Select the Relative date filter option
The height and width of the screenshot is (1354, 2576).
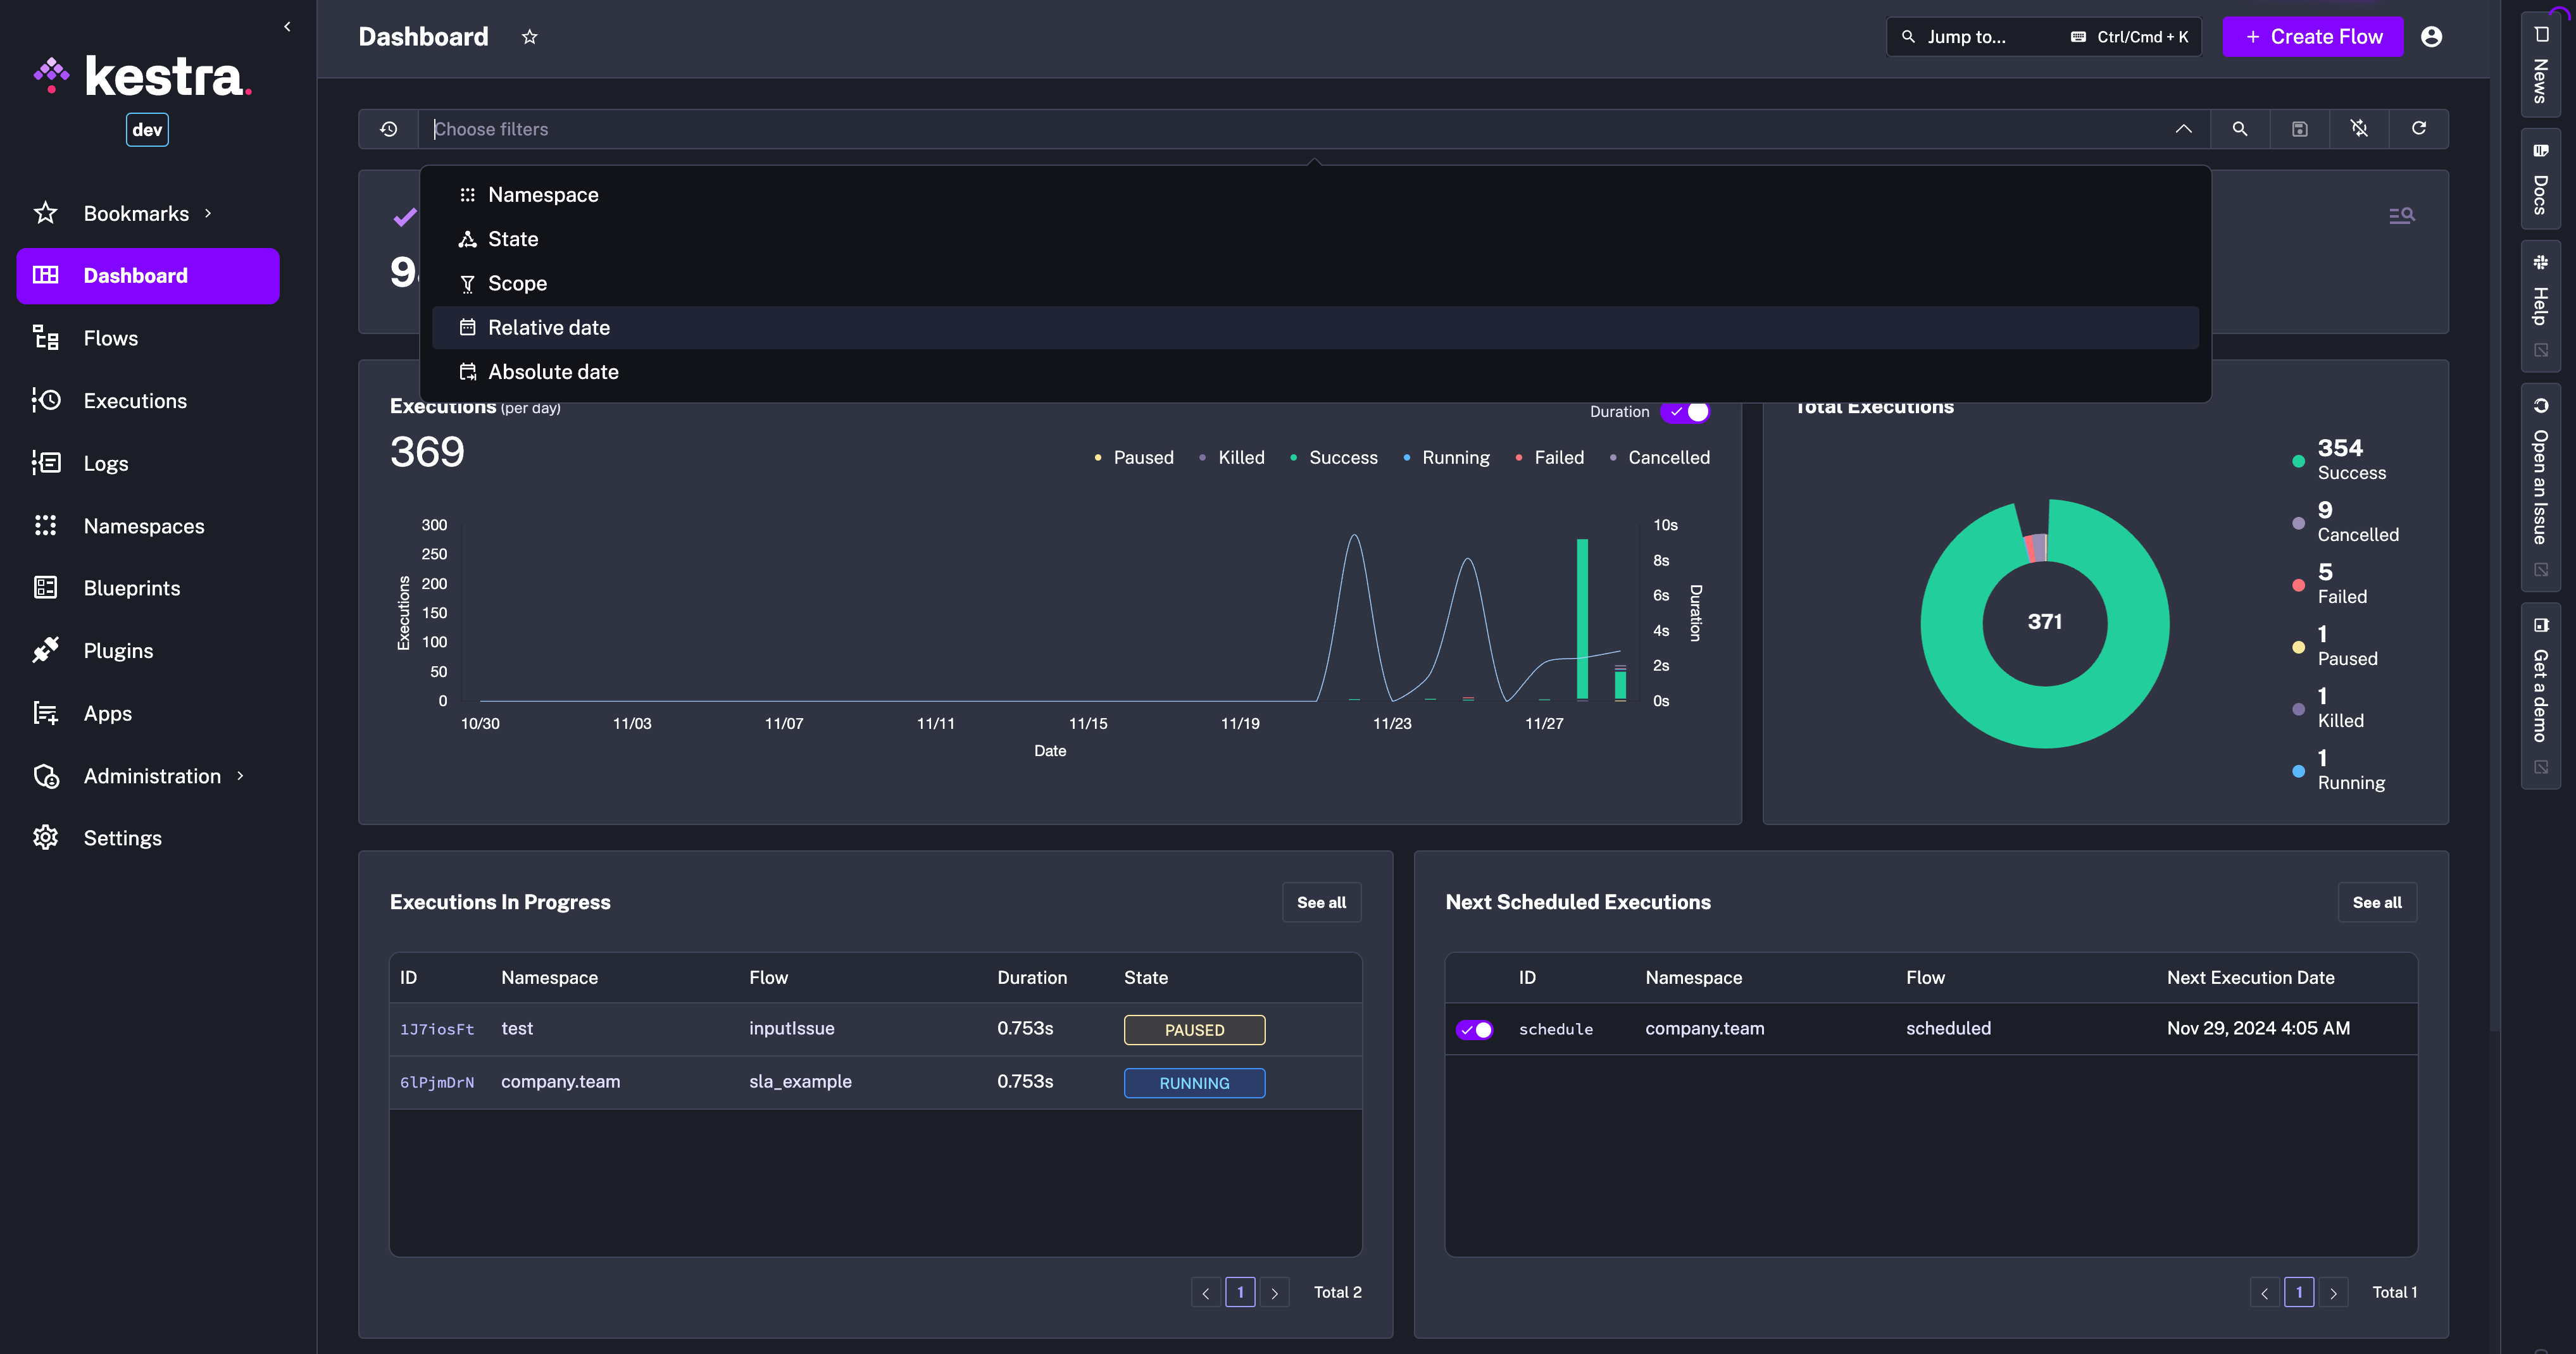point(549,328)
